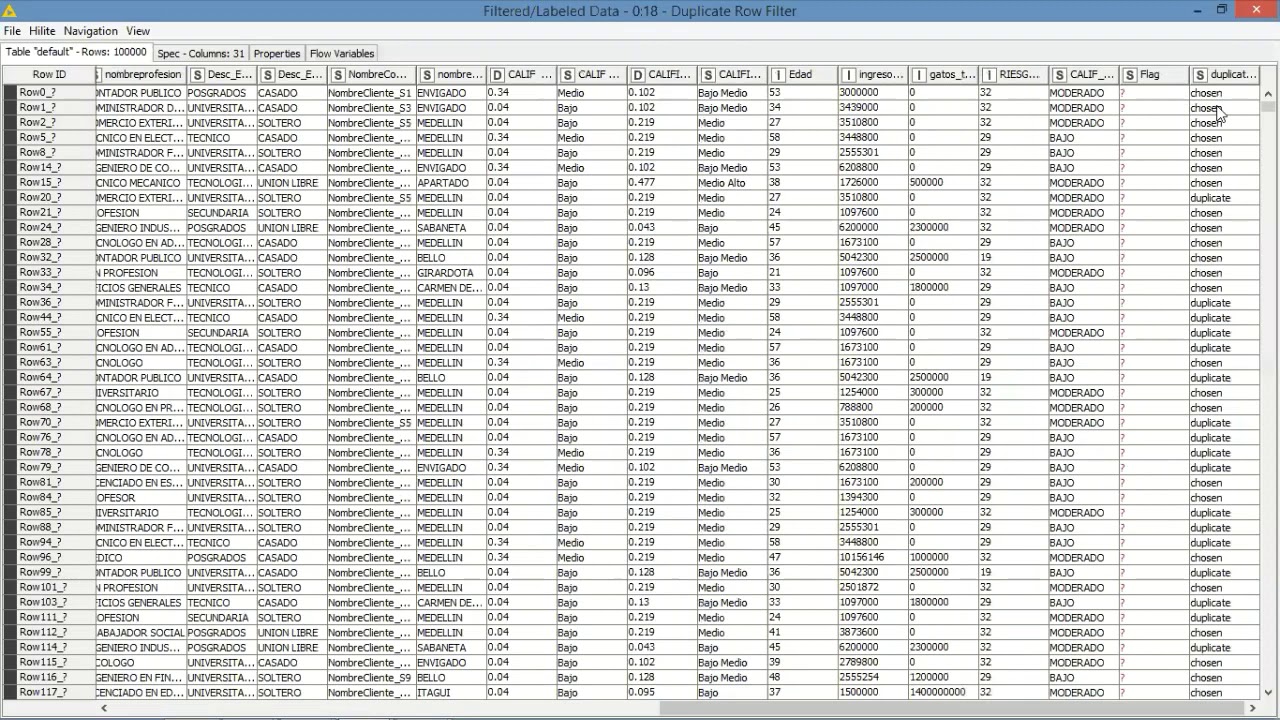
Task: Click the String type icon of CALIFI column
Action: (x=708, y=75)
